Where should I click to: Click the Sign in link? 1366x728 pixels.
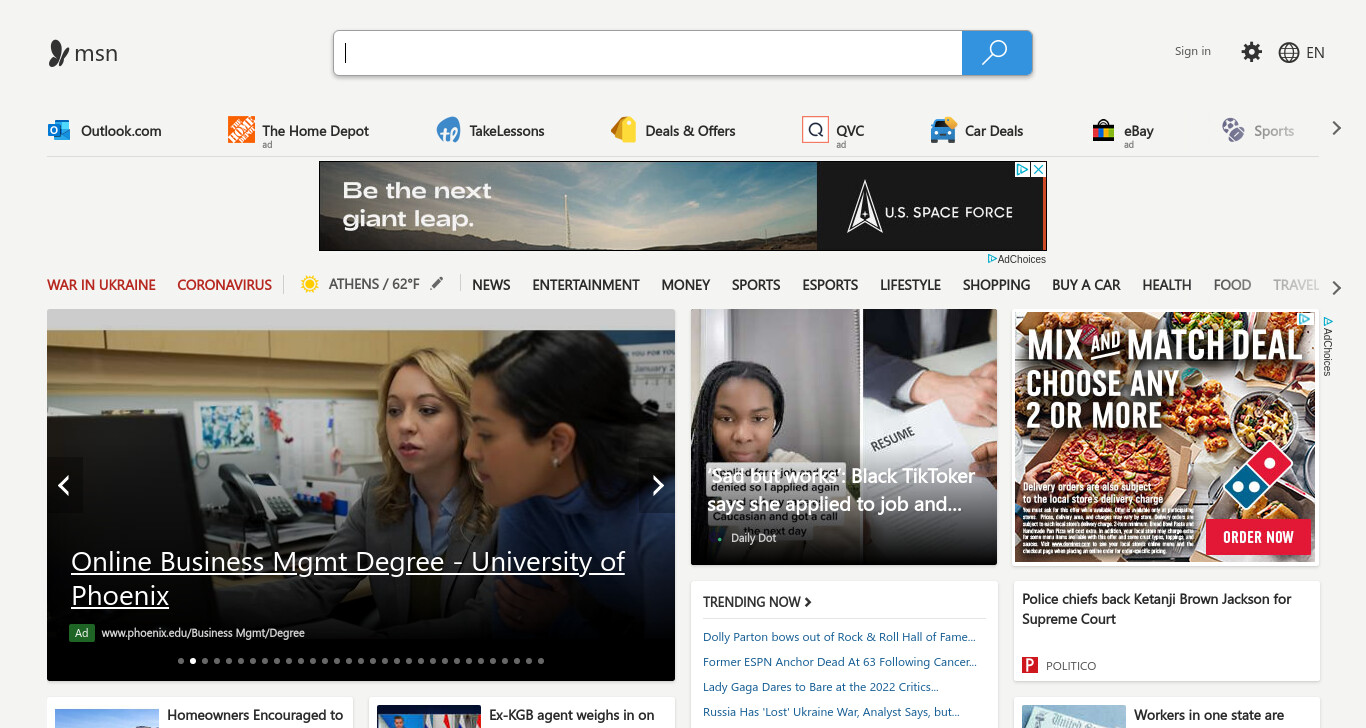1192,51
